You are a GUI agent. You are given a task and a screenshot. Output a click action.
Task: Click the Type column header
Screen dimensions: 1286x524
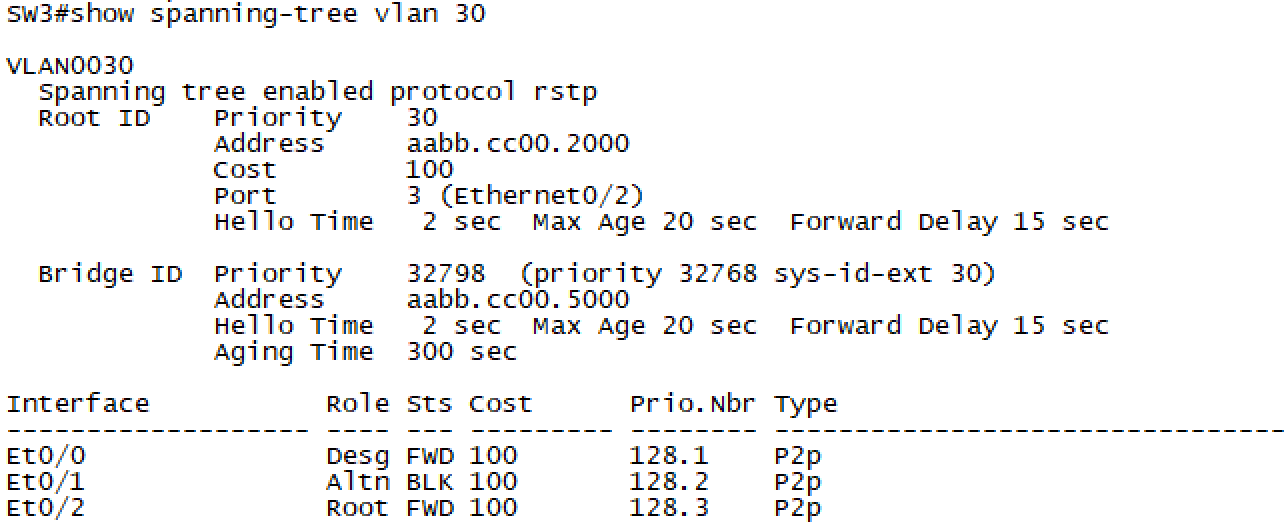point(805,404)
